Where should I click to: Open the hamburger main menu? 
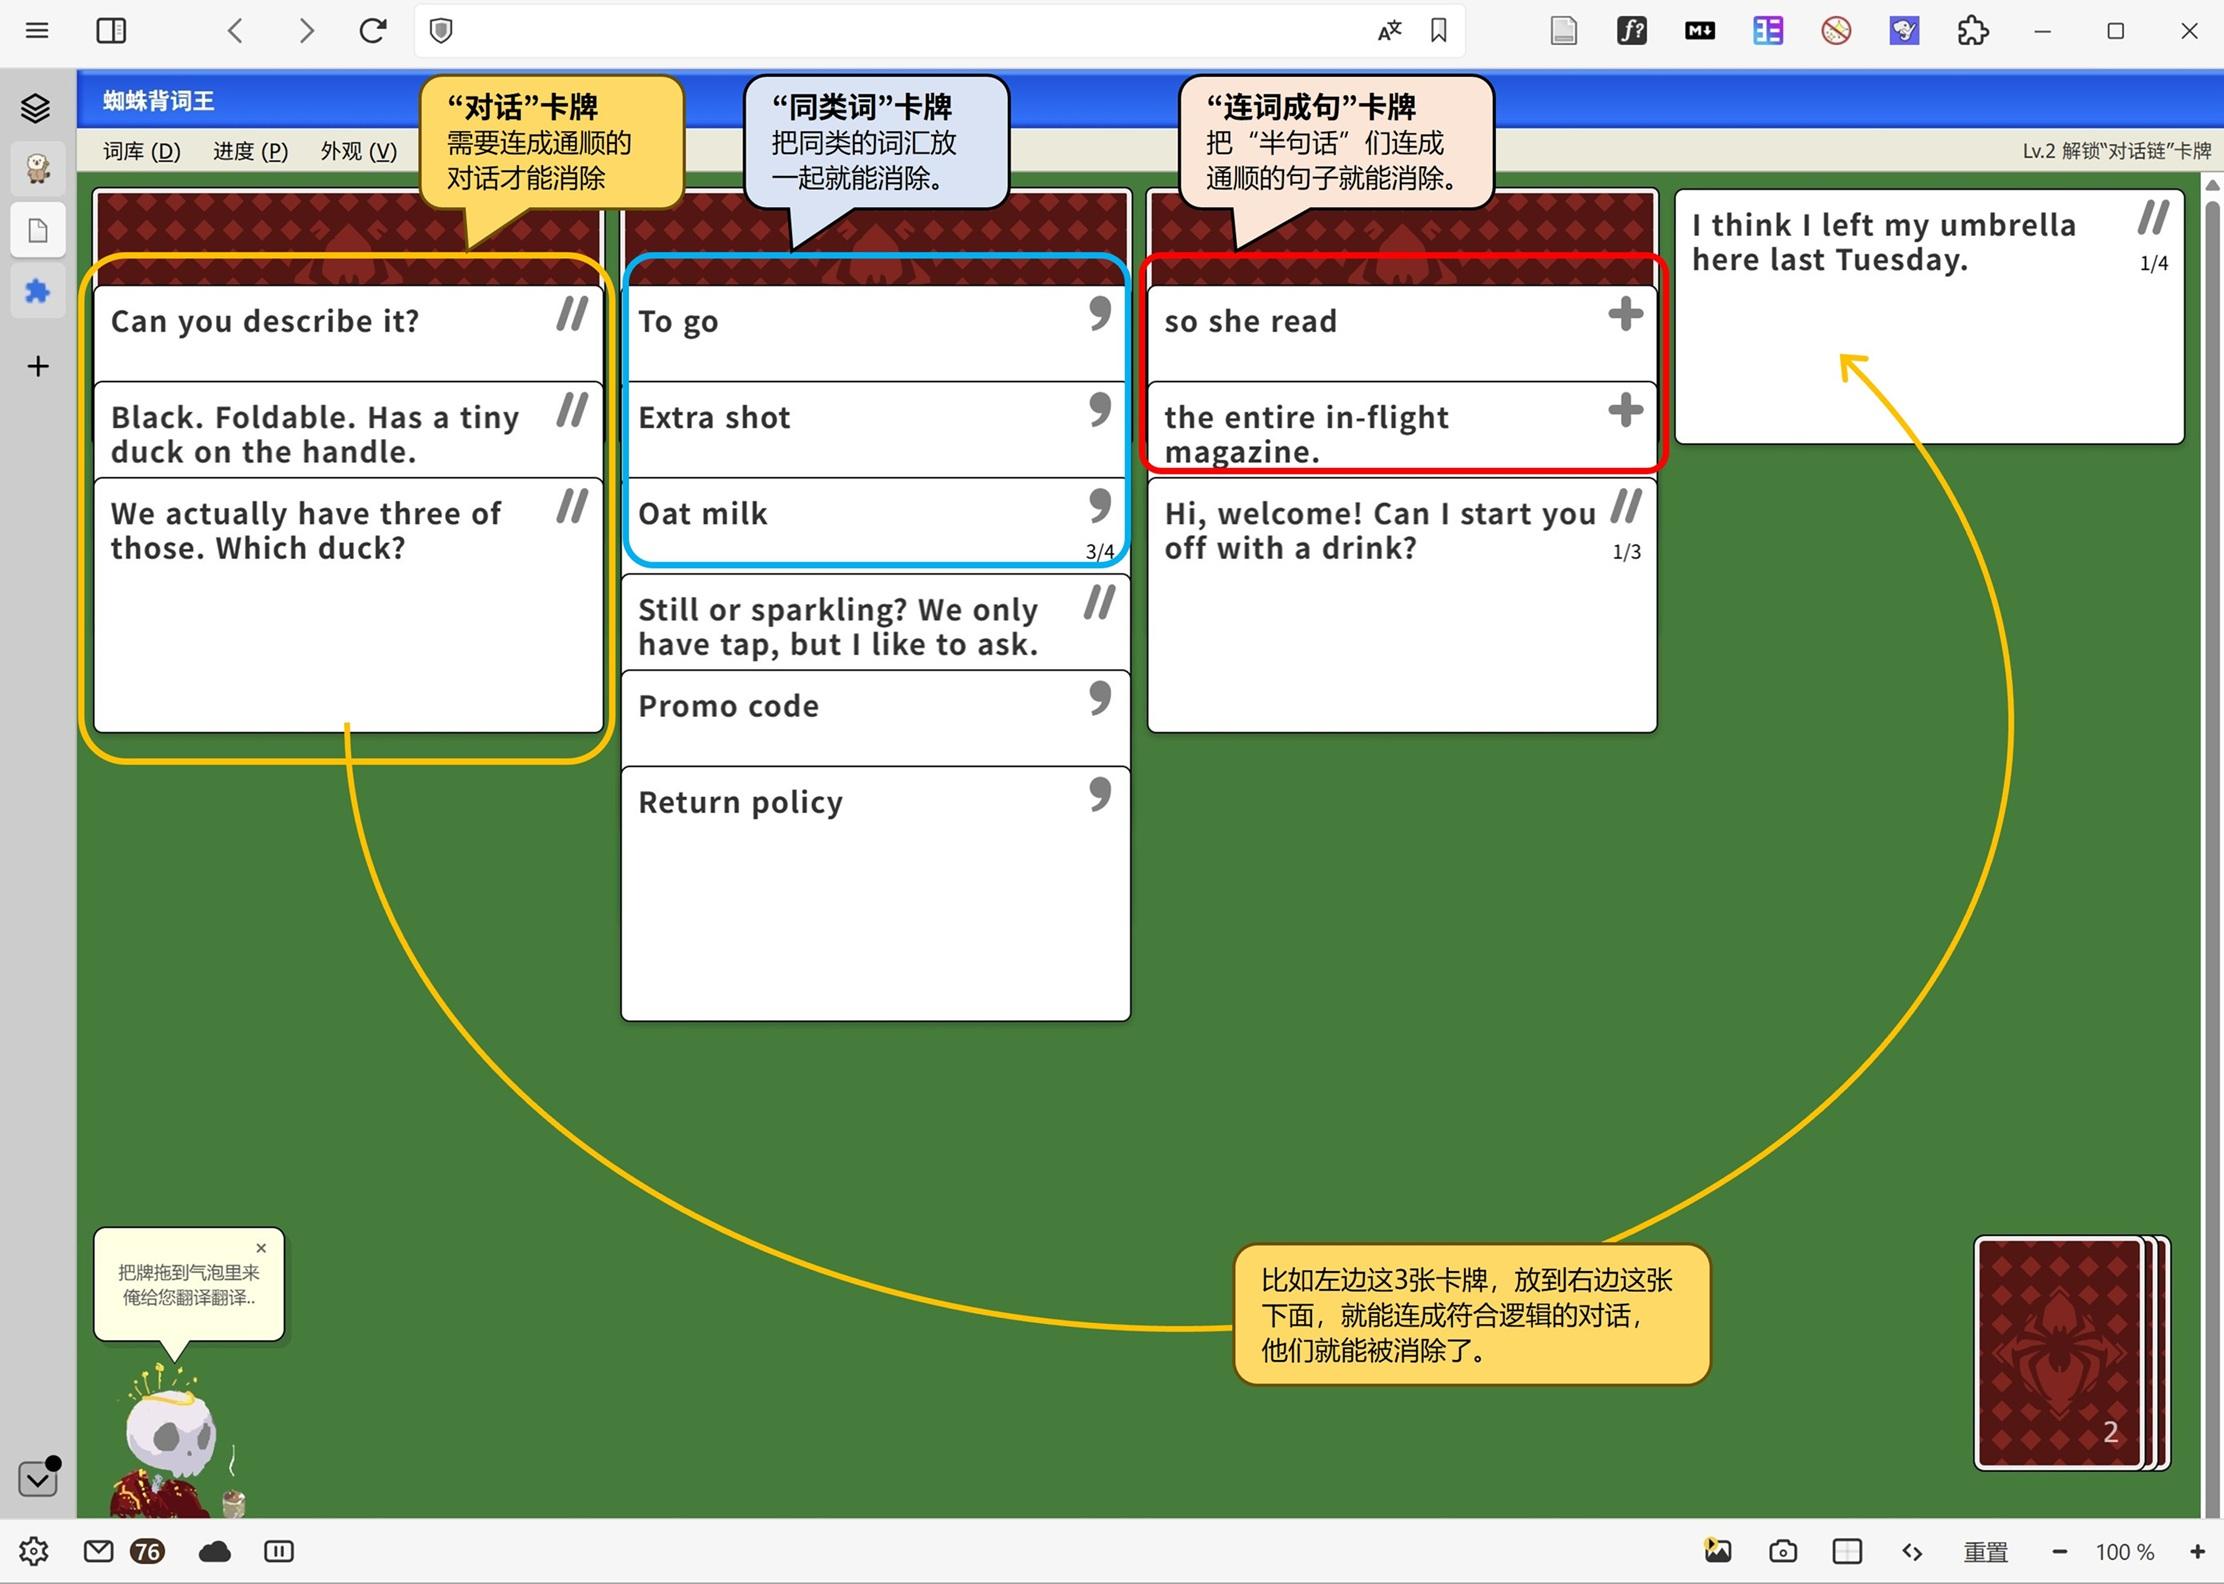37,31
